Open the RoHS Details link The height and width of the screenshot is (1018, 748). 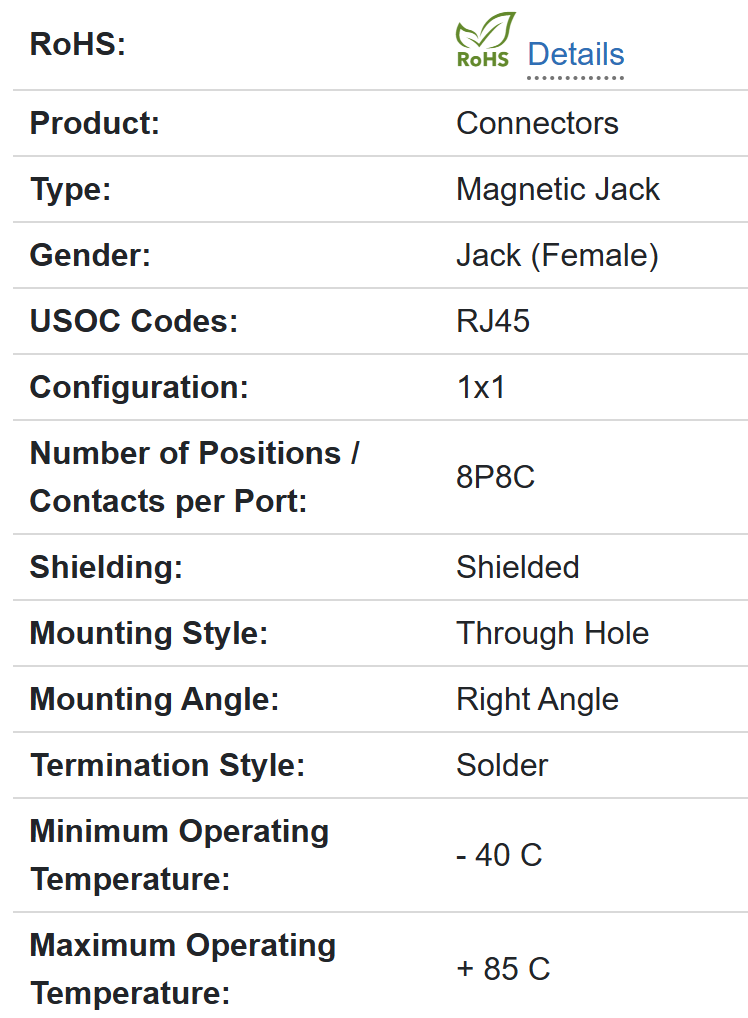click(x=575, y=54)
